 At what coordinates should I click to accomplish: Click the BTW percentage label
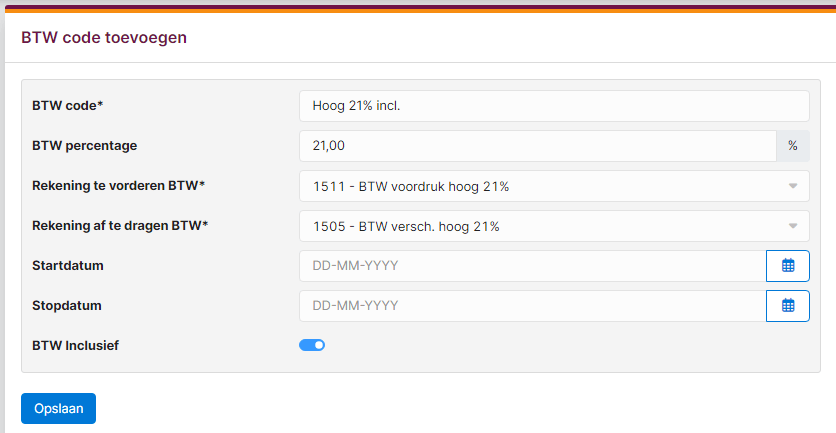(85, 146)
